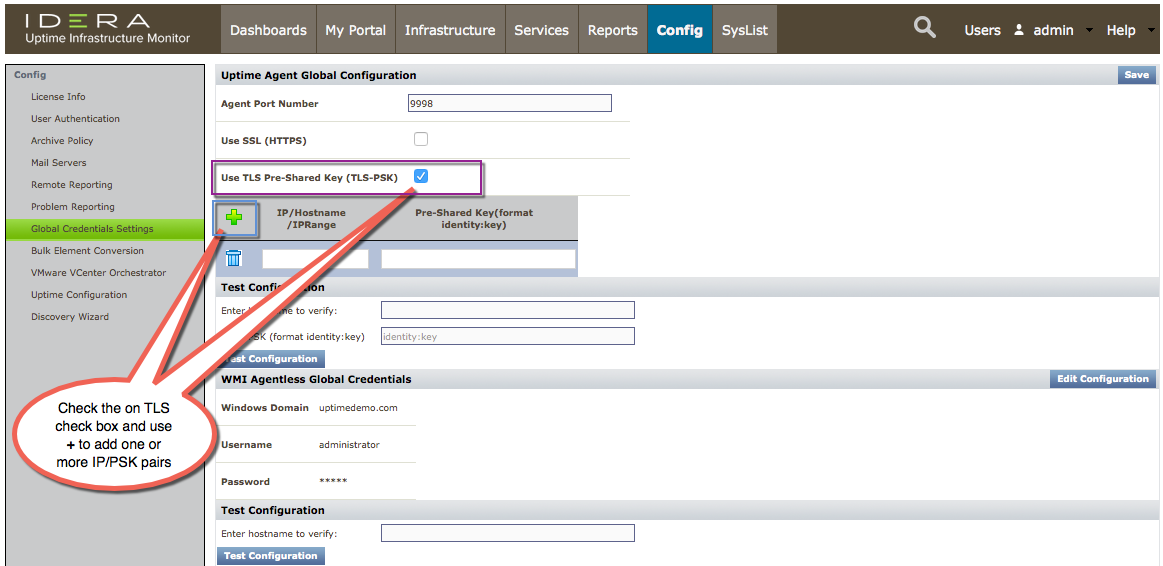Open Problem Reporting page
The height and width of the screenshot is (566, 1163).
pyautogui.click(x=73, y=206)
